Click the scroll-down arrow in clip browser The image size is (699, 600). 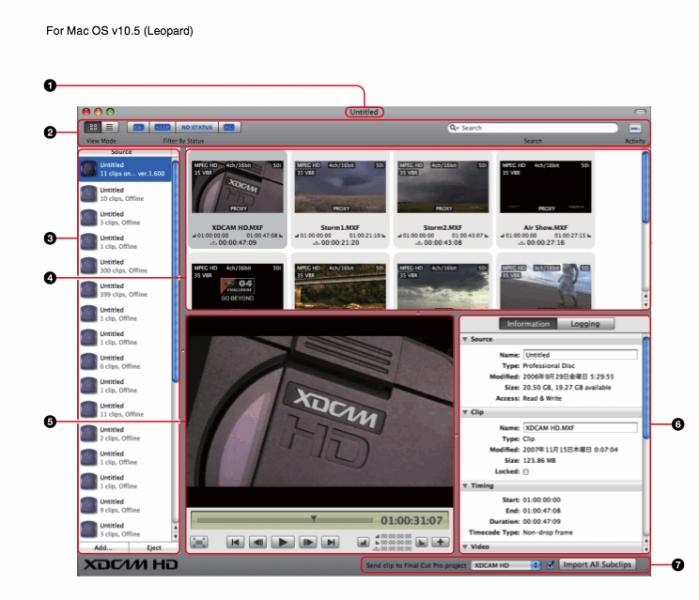[x=646, y=305]
